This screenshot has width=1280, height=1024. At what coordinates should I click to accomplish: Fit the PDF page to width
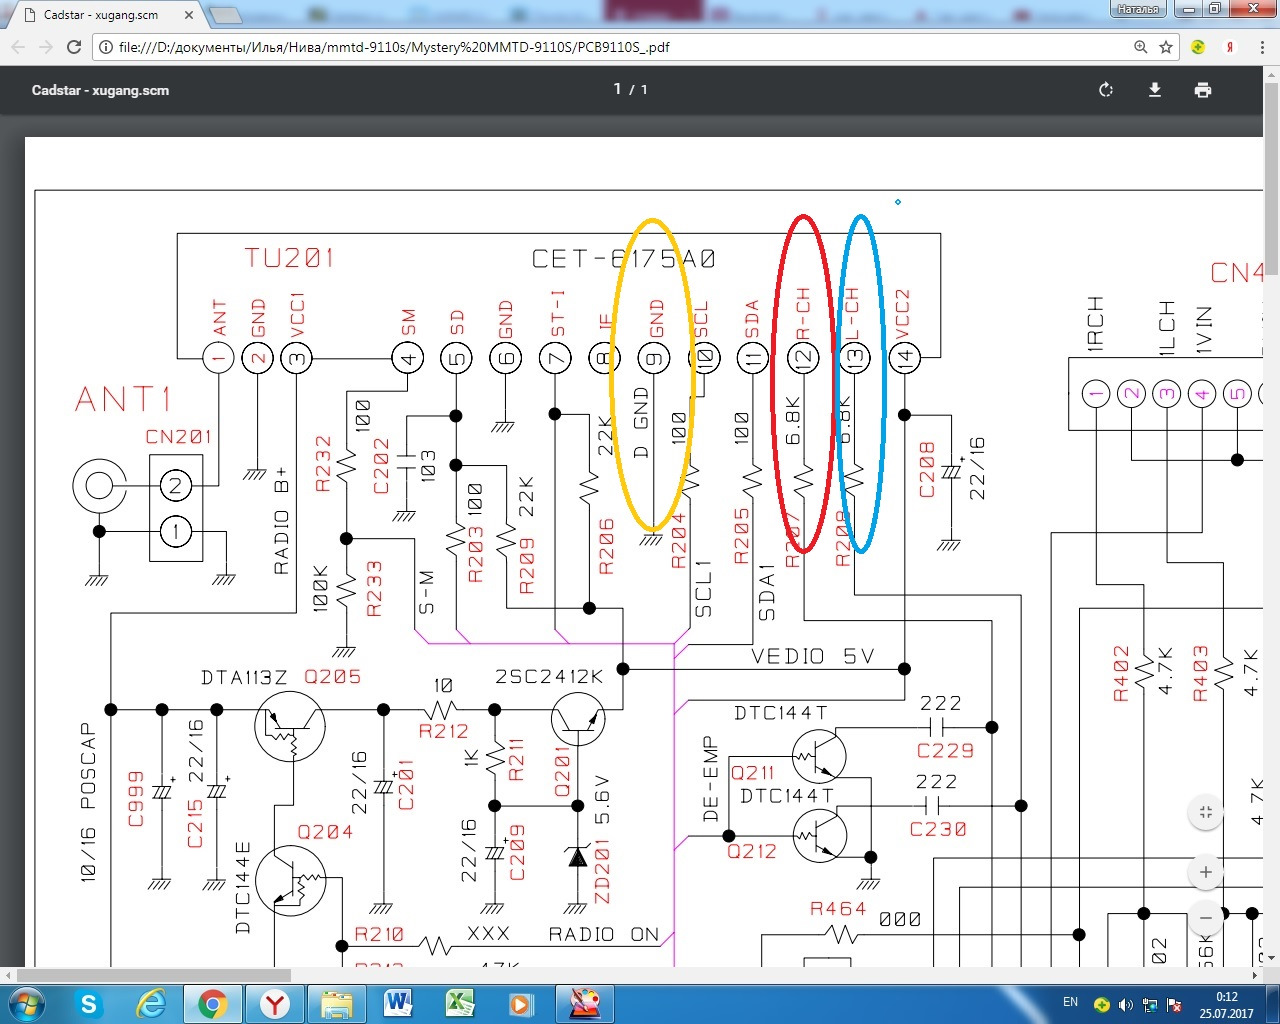(x=1206, y=812)
